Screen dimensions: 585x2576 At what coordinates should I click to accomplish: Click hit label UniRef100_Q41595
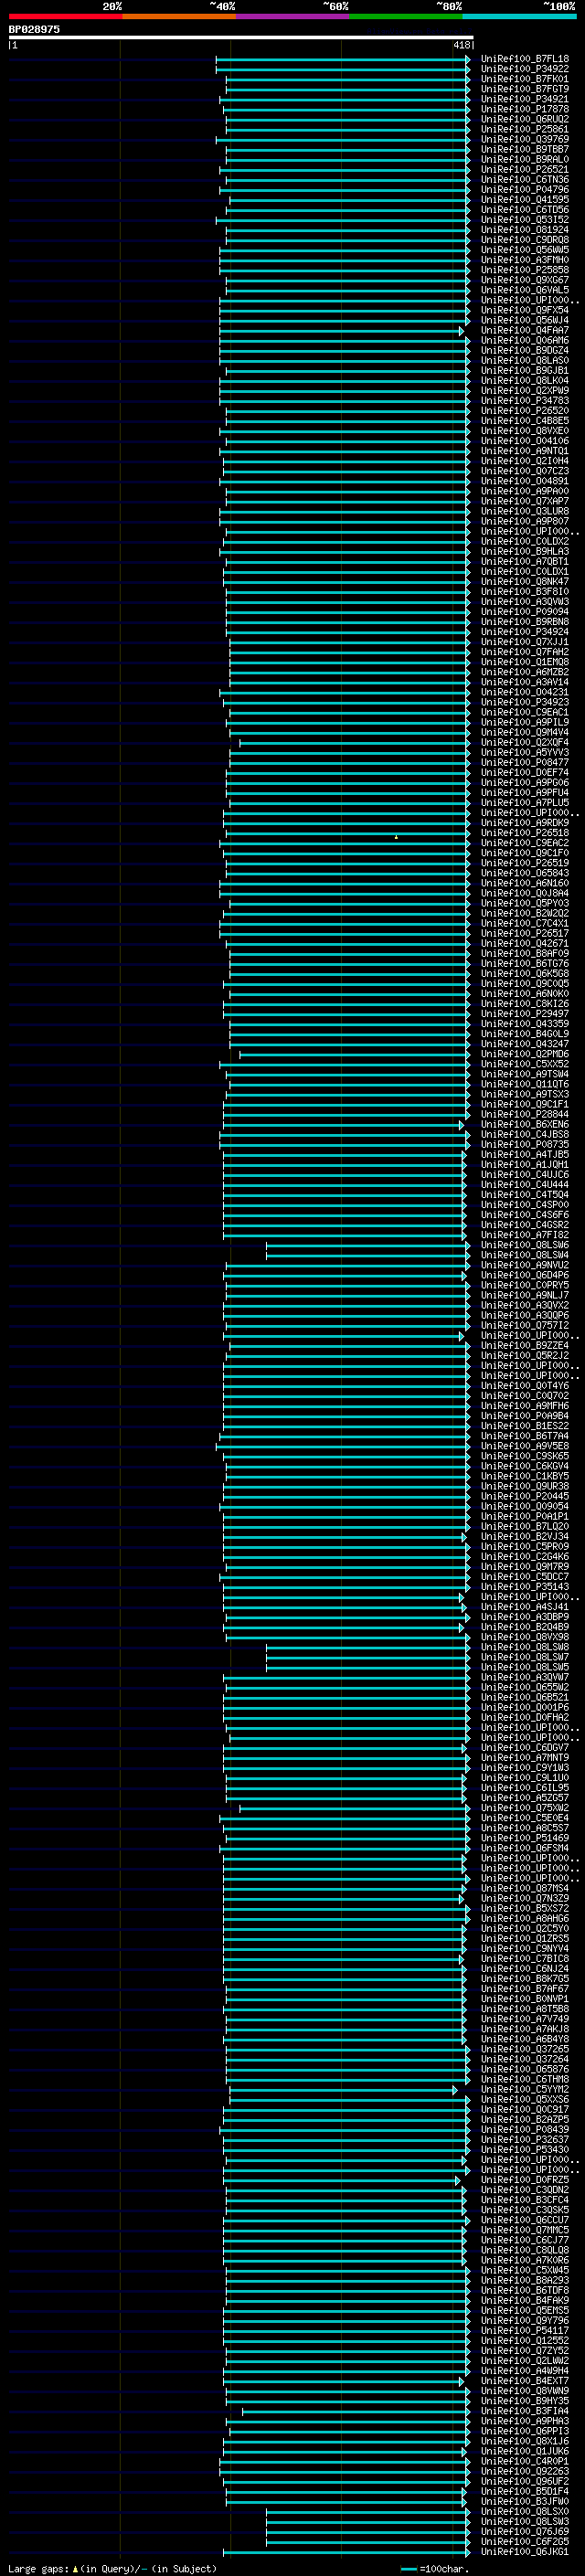pos(525,199)
